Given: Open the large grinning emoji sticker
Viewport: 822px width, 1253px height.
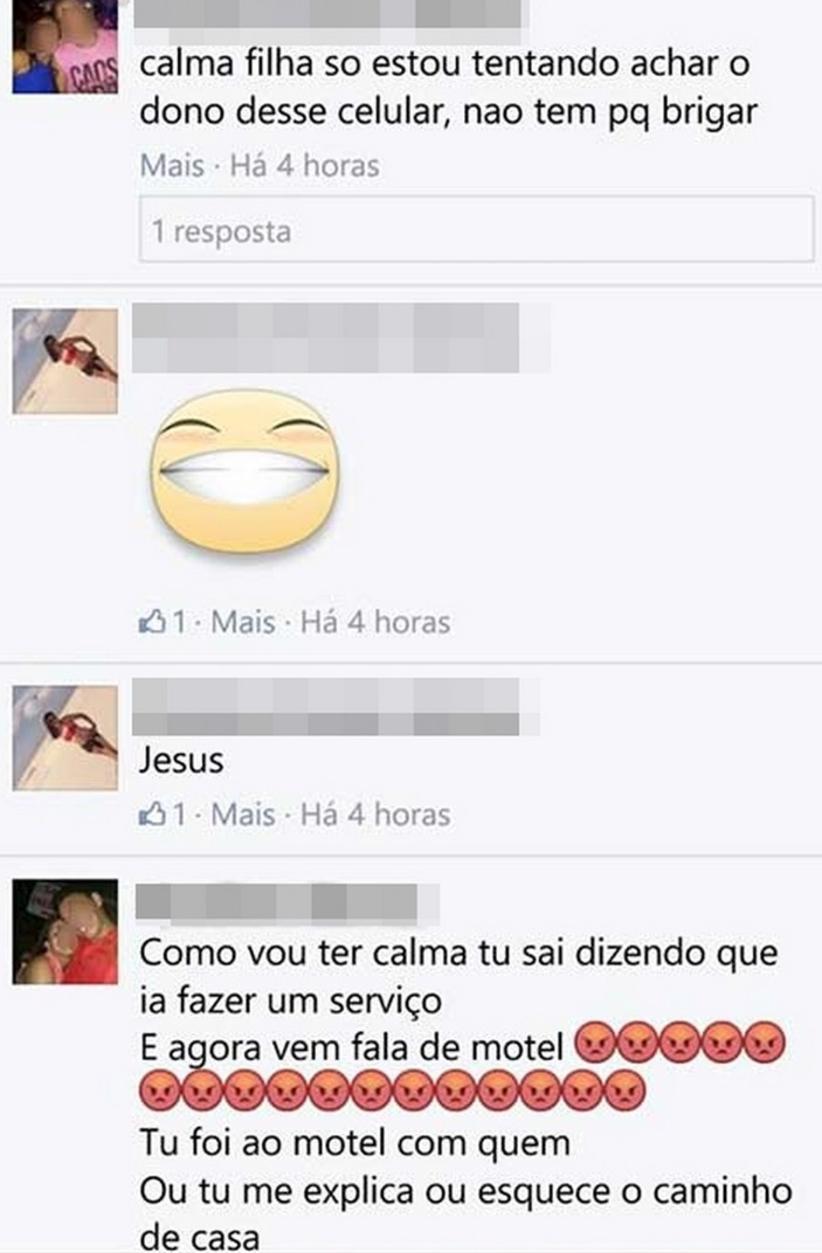Looking at the screenshot, I should (244, 471).
